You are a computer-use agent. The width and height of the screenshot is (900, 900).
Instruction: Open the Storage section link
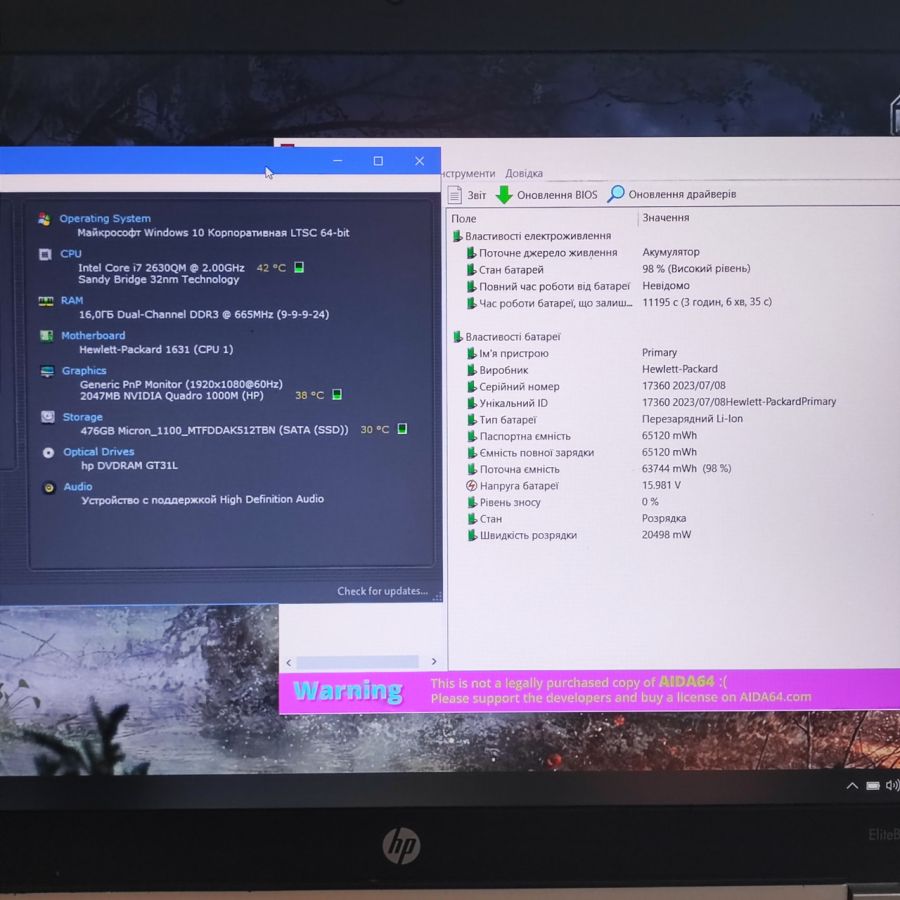tap(83, 417)
